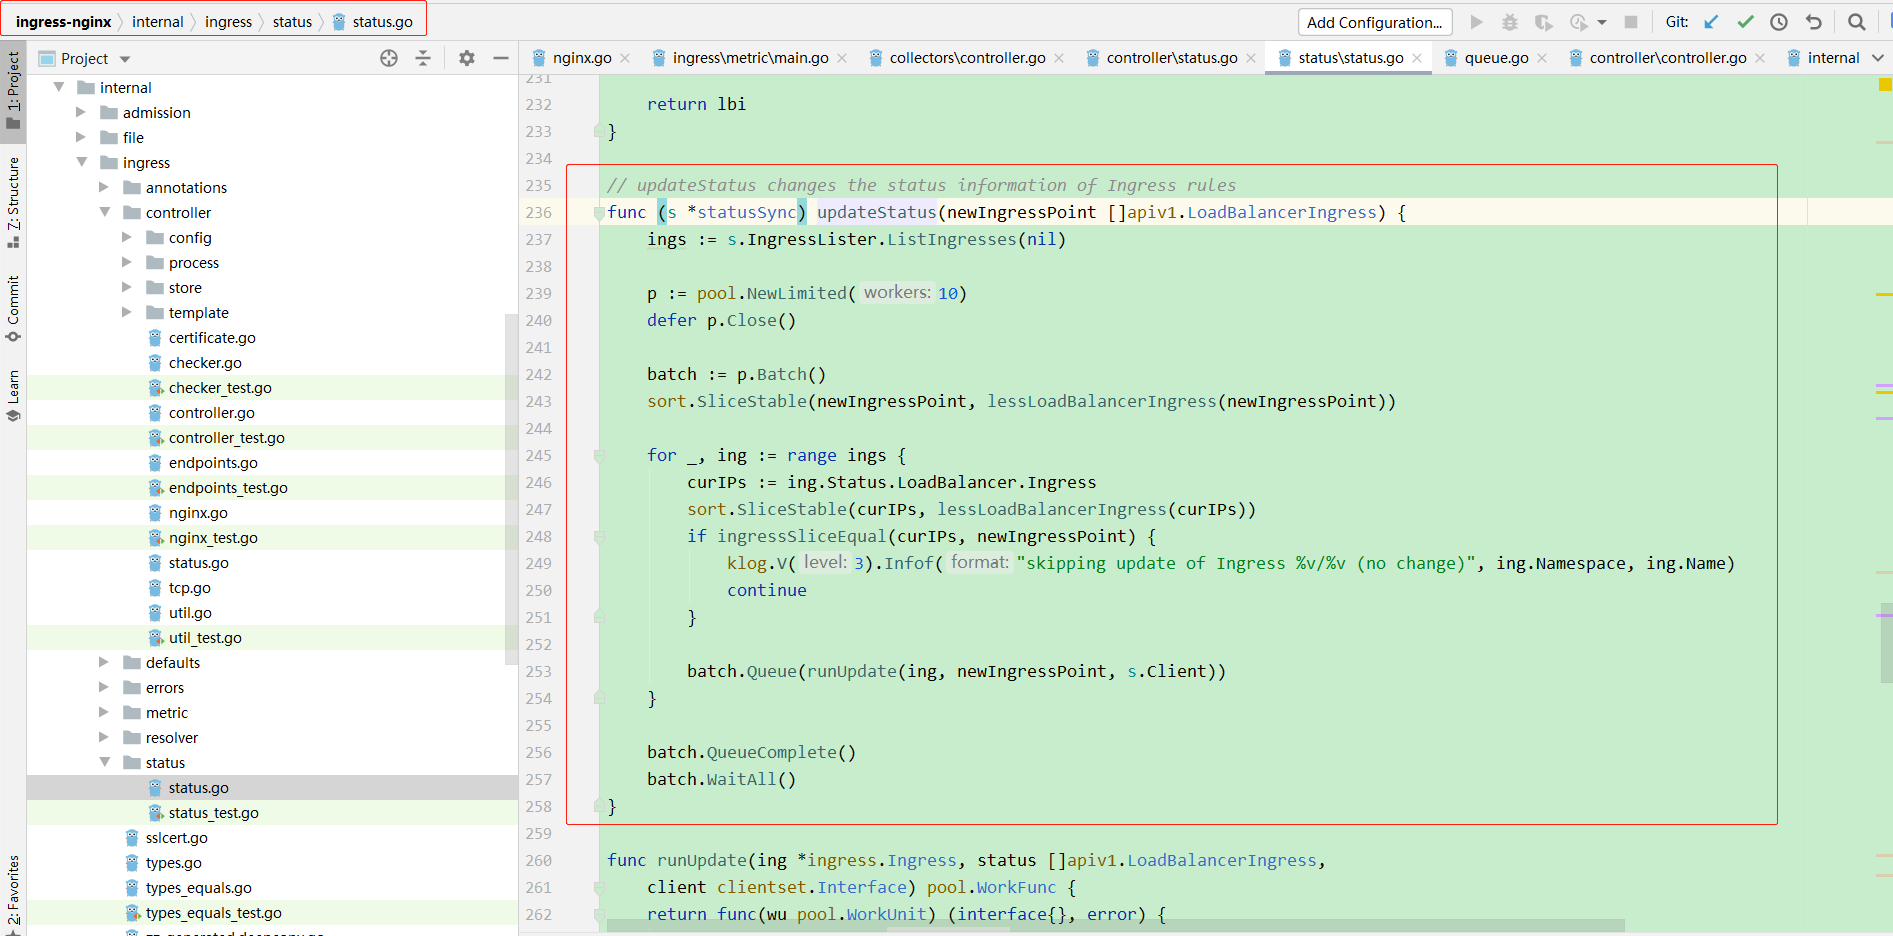The width and height of the screenshot is (1893, 936).
Task: Click the Debug bug icon
Action: click(x=1510, y=22)
